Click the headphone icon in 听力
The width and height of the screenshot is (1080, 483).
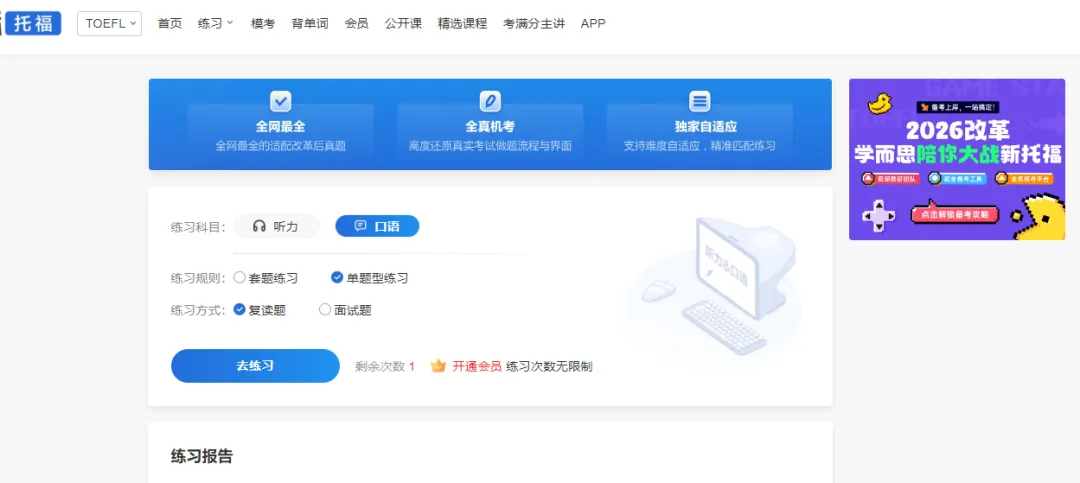click(259, 226)
